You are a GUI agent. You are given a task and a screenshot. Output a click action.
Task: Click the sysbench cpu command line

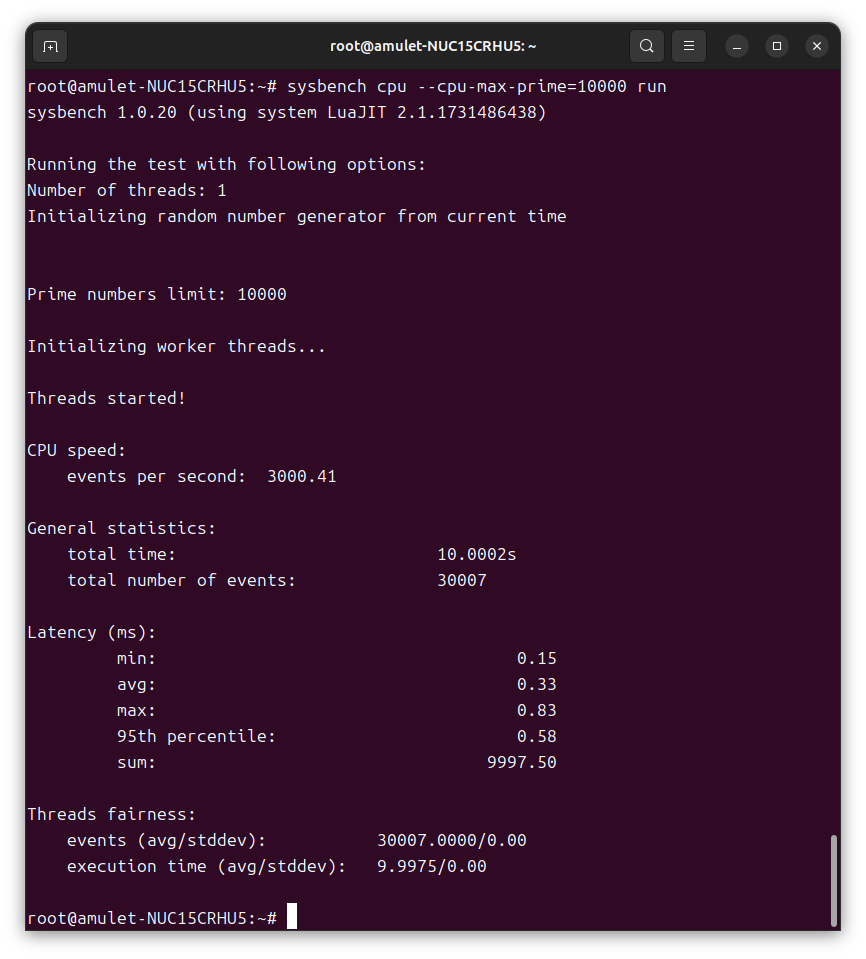pos(476,87)
